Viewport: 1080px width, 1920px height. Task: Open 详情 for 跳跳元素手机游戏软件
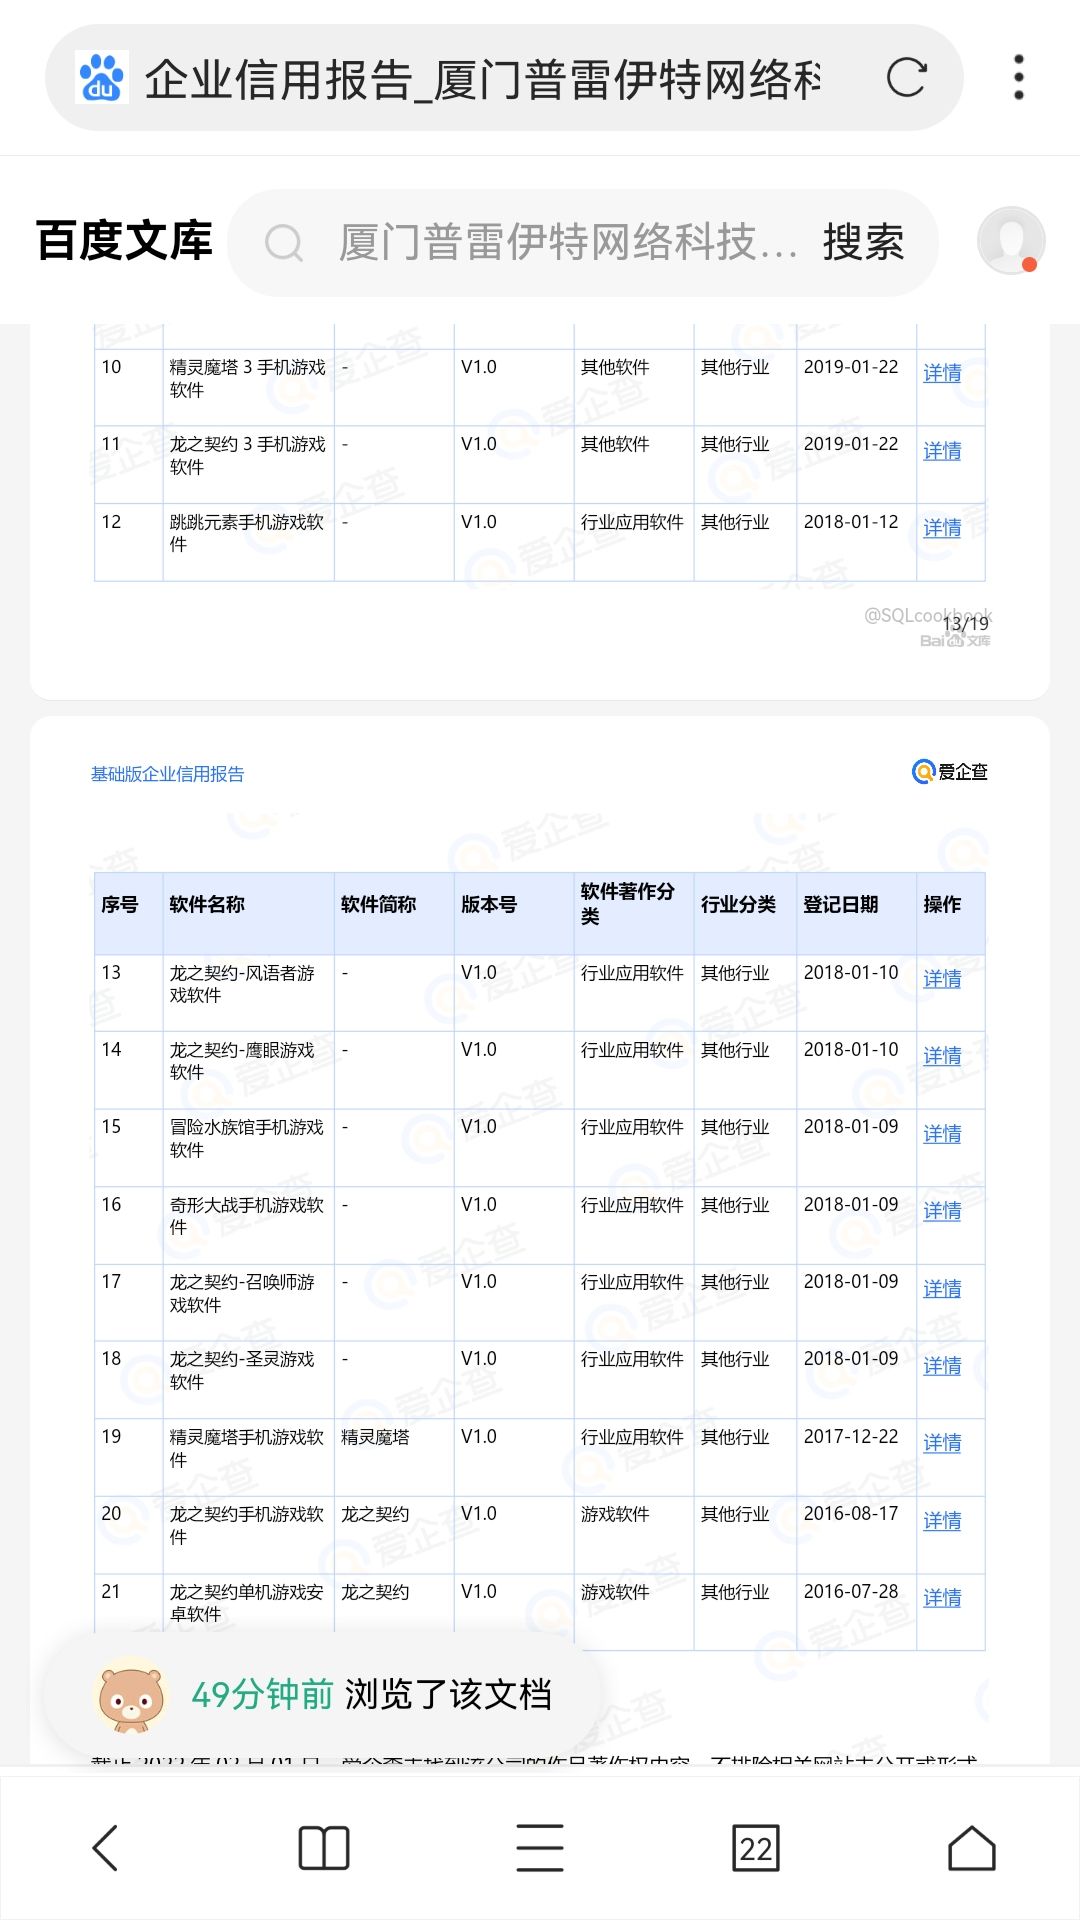(942, 528)
